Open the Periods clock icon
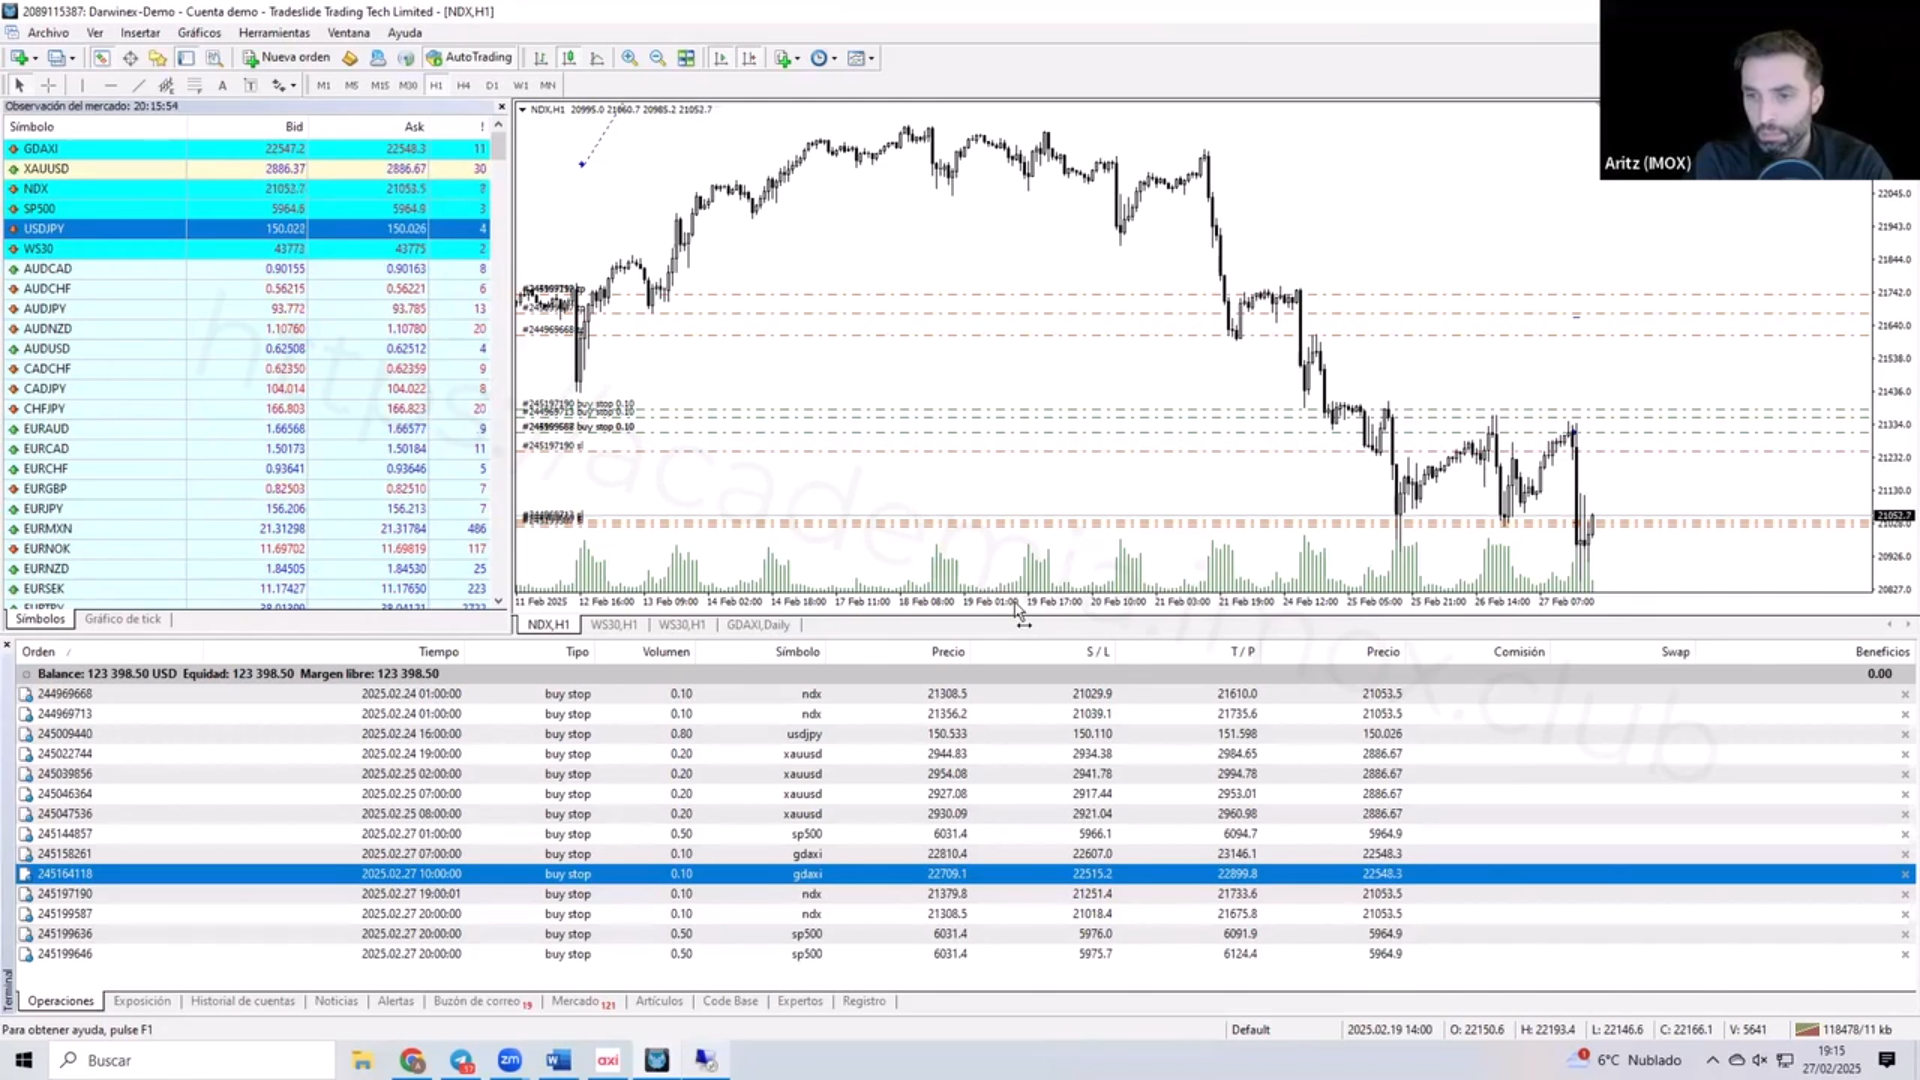The width and height of the screenshot is (1920, 1080). (819, 58)
